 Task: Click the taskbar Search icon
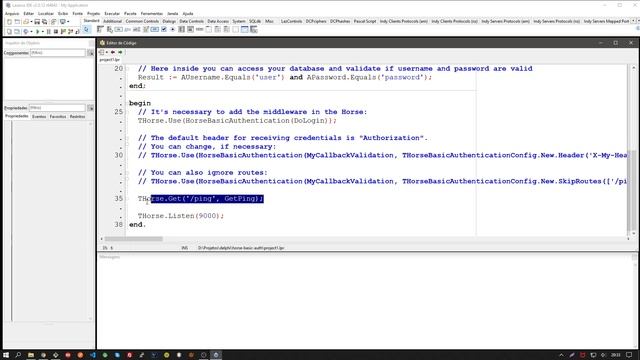[18, 355]
